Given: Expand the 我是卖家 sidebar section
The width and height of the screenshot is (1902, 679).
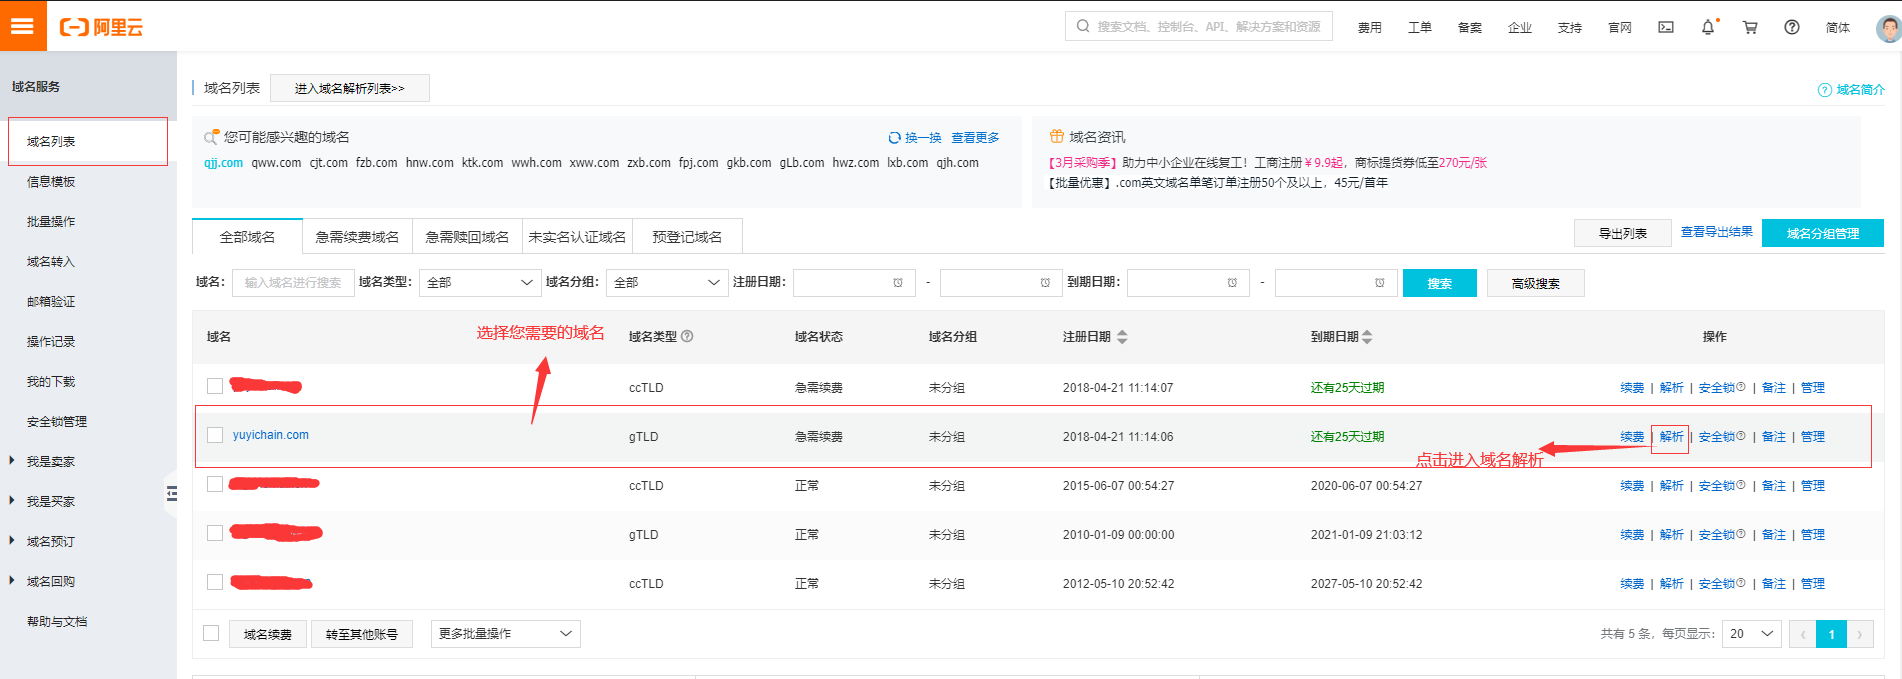Looking at the screenshot, I should coord(50,461).
